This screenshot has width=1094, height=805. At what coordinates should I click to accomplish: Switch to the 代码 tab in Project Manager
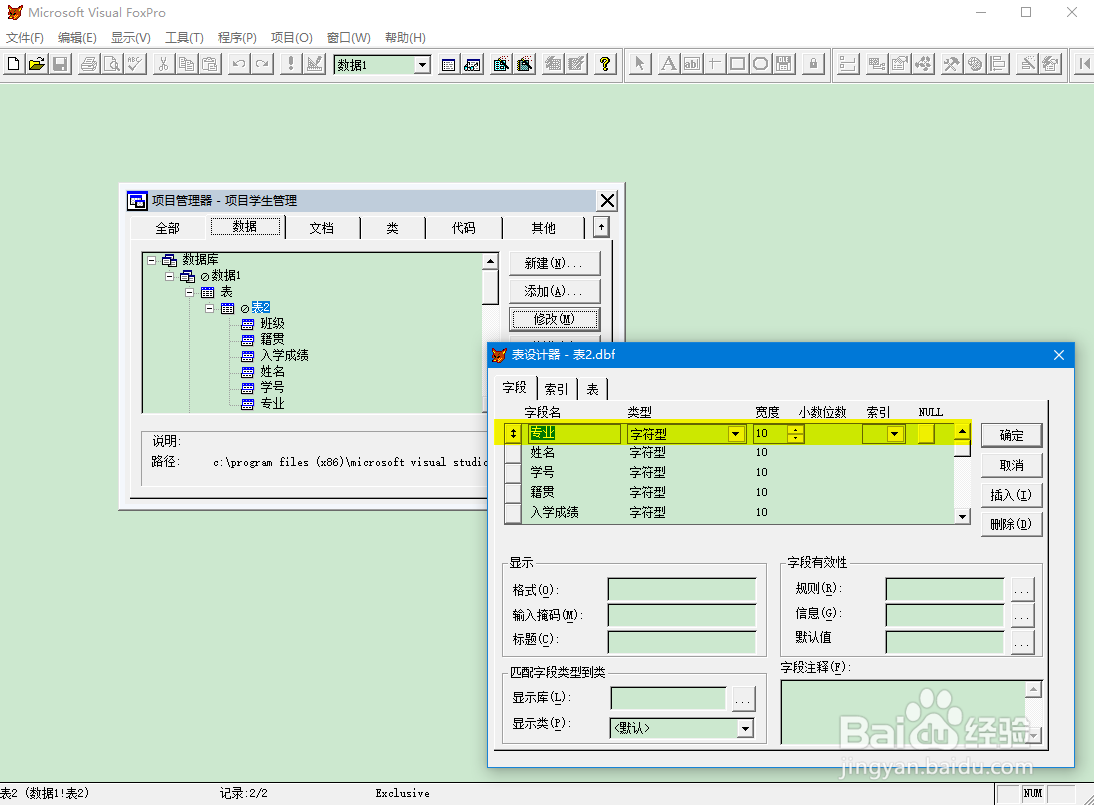463,228
